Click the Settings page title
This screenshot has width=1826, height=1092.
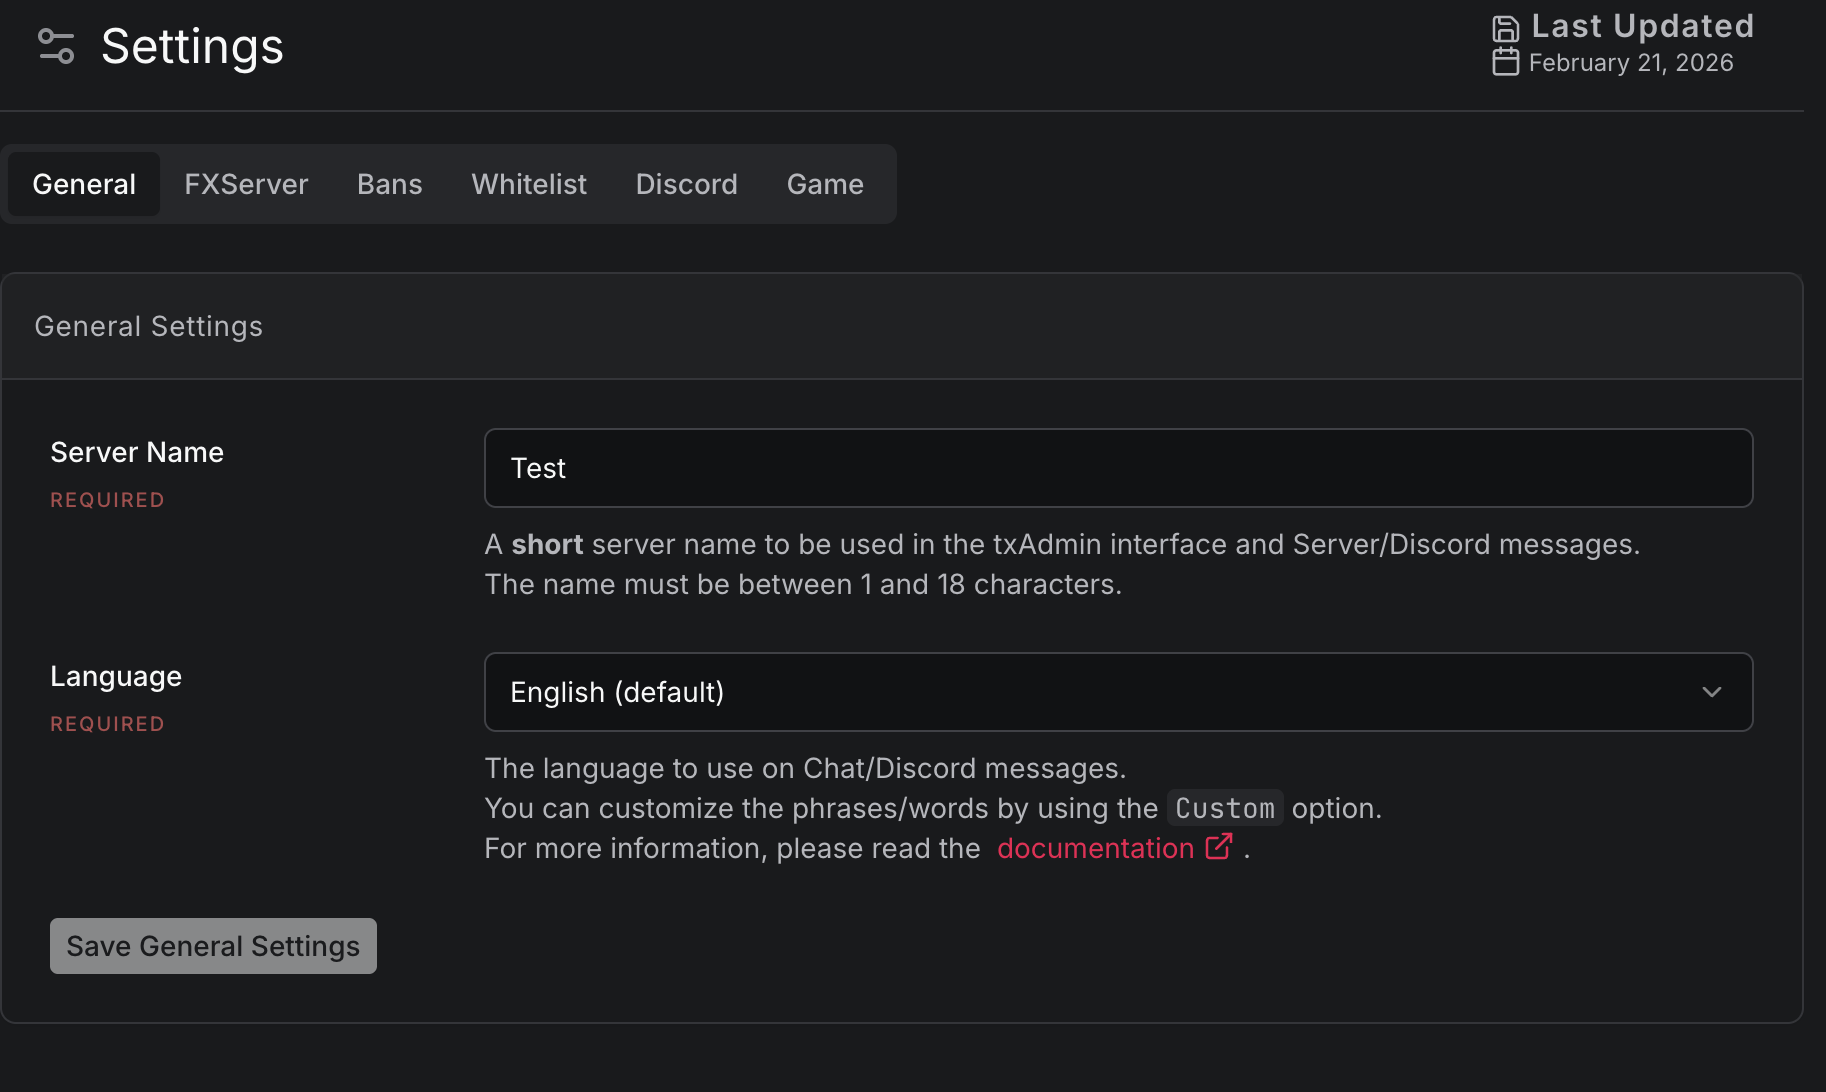(192, 46)
